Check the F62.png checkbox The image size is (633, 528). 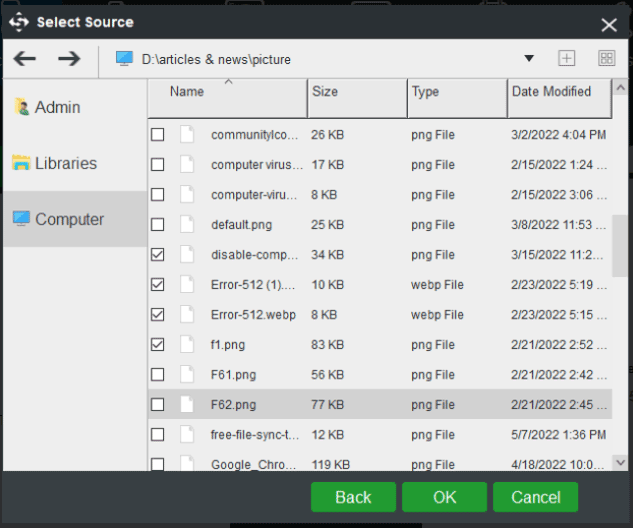tap(157, 404)
